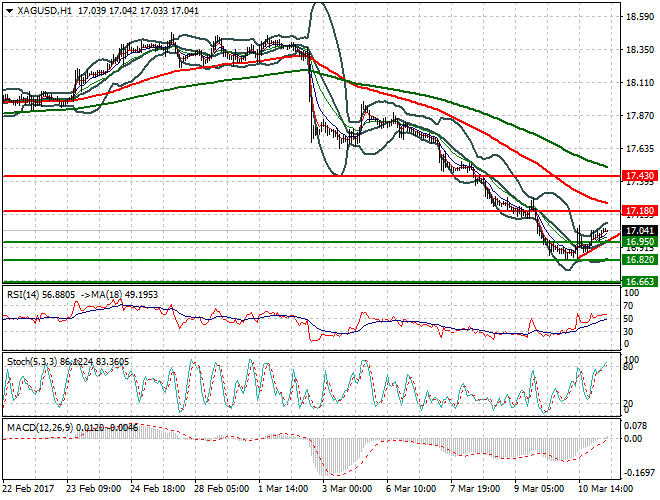This screenshot has height=500, width=660.
Task: Click the 7 Mar 19:00 time axis label
Action: [x=476, y=489]
